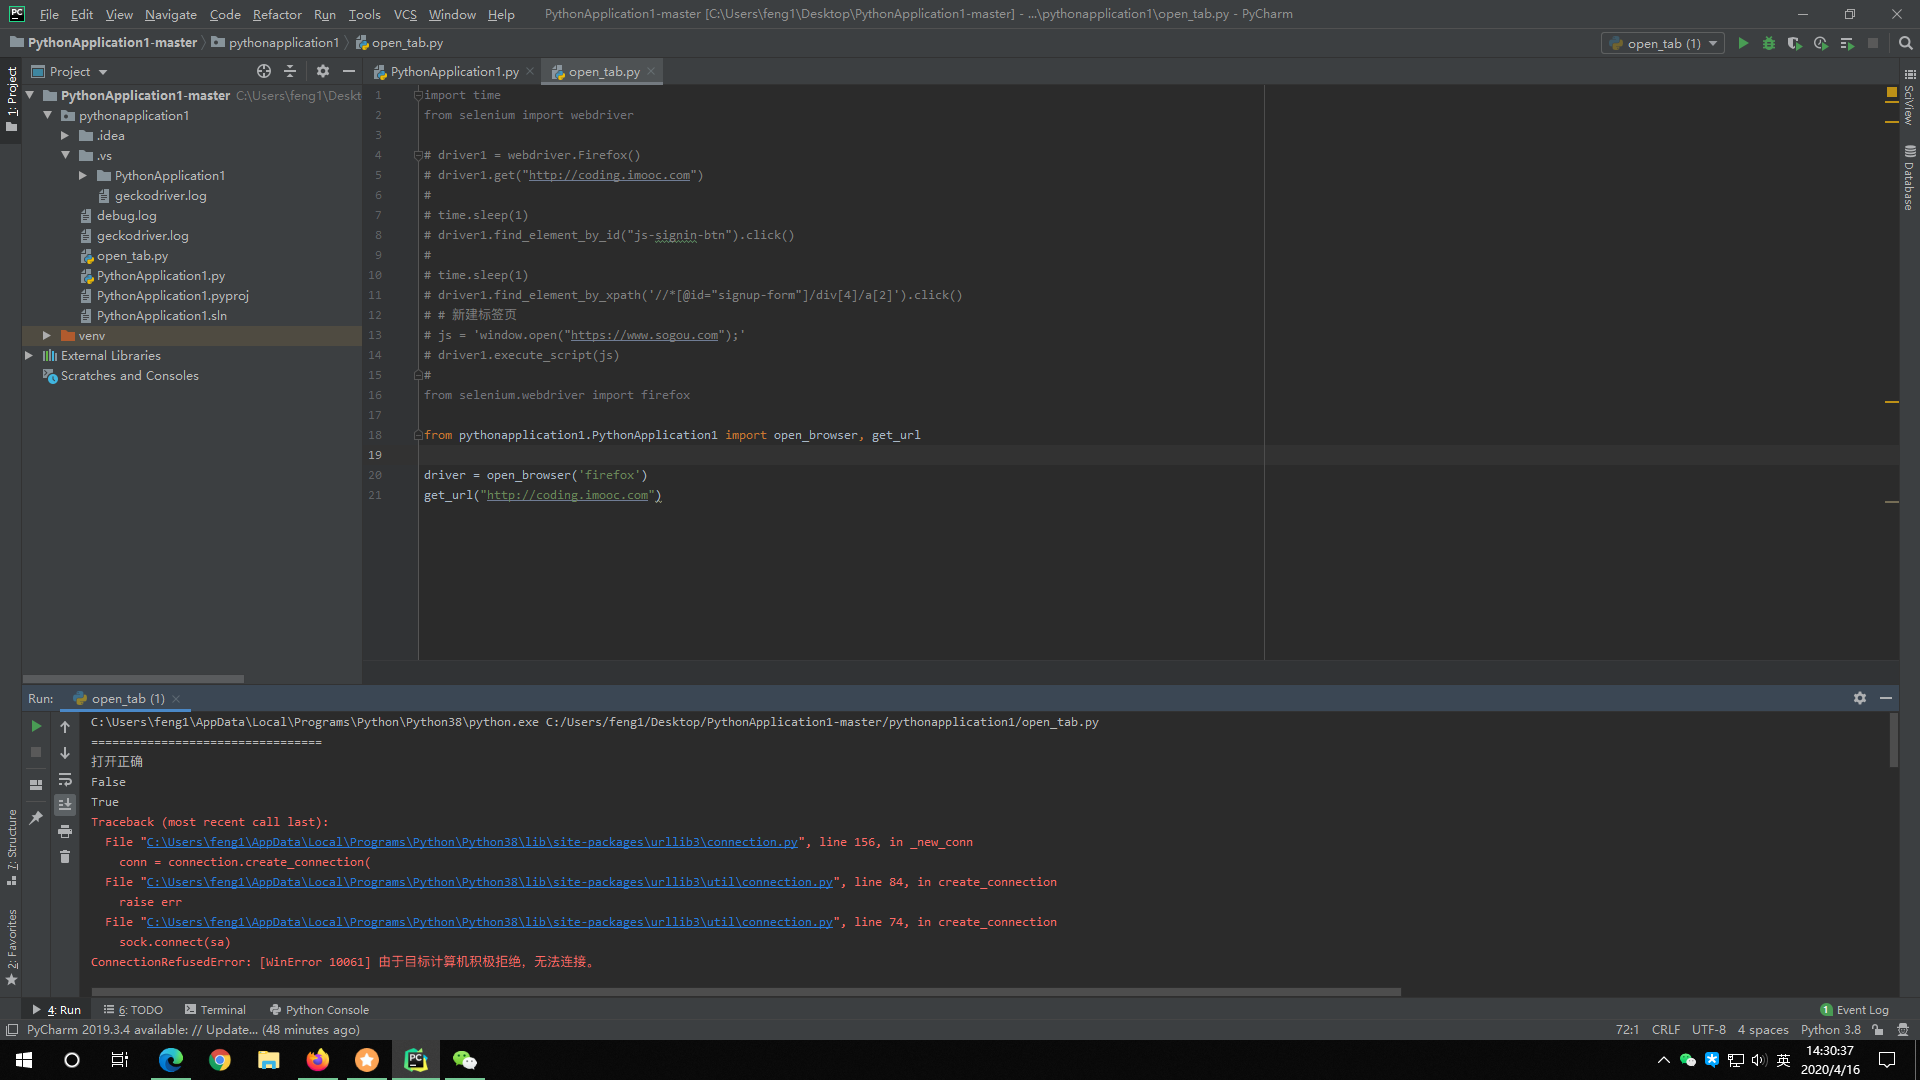Open Project panel settings gear
This screenshot has height=1080, width=1920.
(x=322, y=71)
